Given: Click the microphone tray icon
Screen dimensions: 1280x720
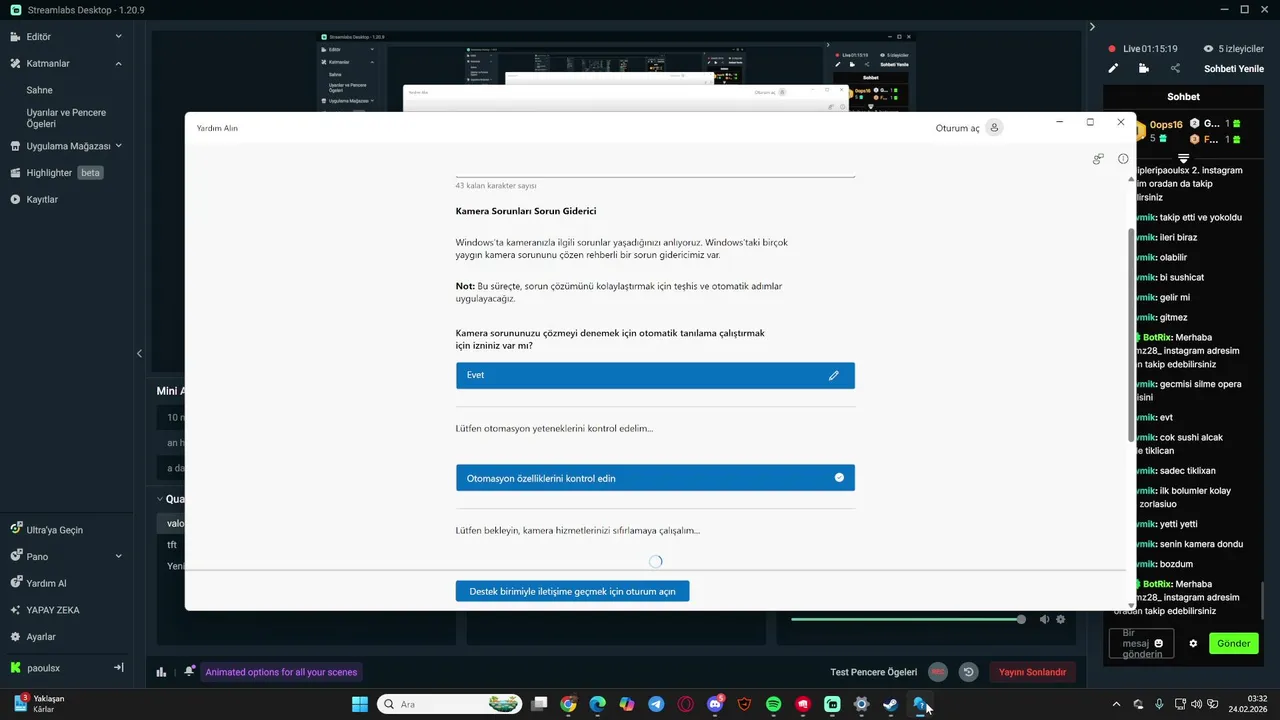Looking at the screenshot, I should tap(1159, 704).
